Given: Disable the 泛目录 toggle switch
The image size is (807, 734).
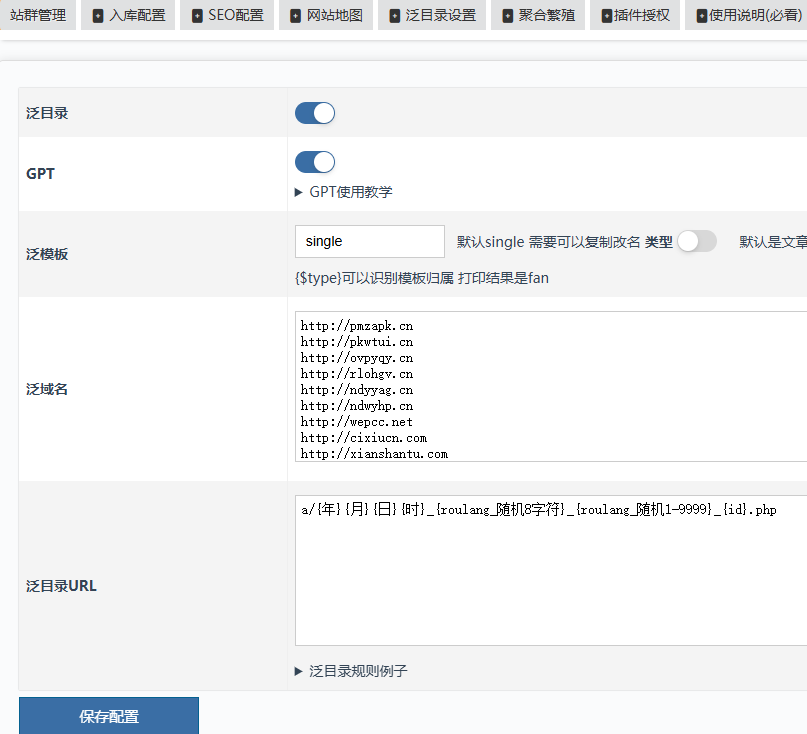Looking at the screenshot, I should [x=315, y=113].
